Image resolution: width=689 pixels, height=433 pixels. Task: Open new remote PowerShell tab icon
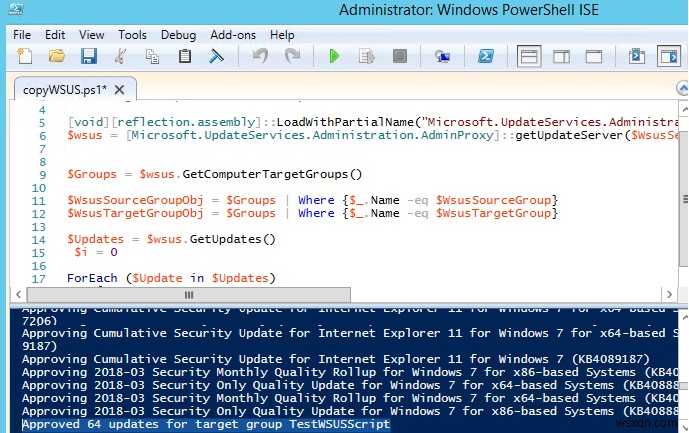(442, 56)
